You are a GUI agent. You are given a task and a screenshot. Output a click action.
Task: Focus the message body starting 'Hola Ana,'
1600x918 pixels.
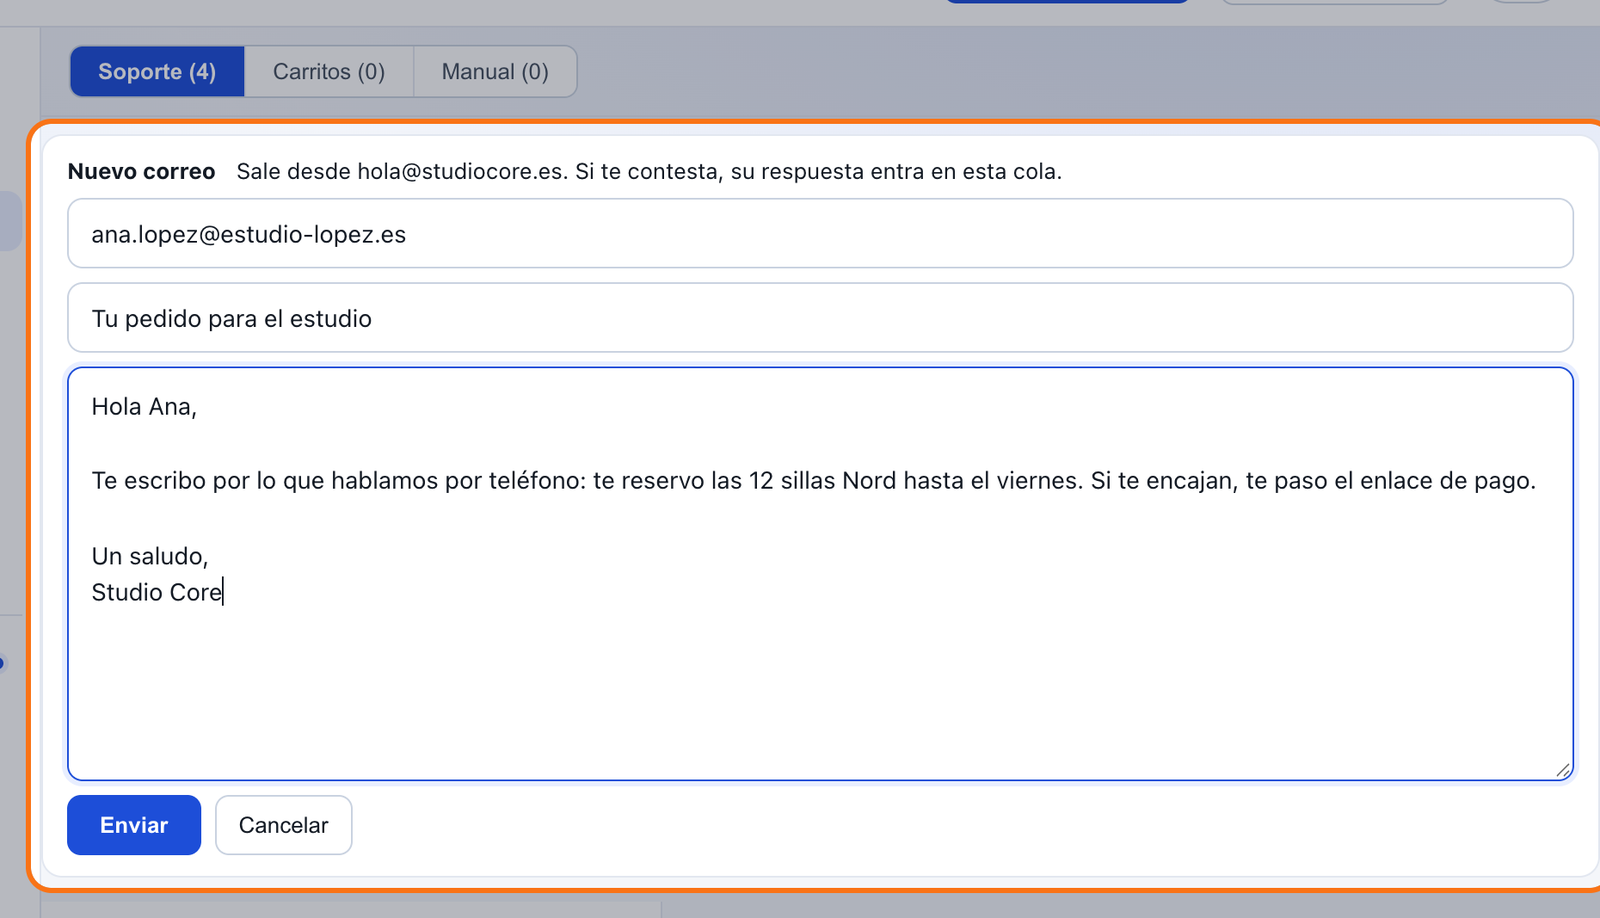pyautogui.click(x=820, y=573)
